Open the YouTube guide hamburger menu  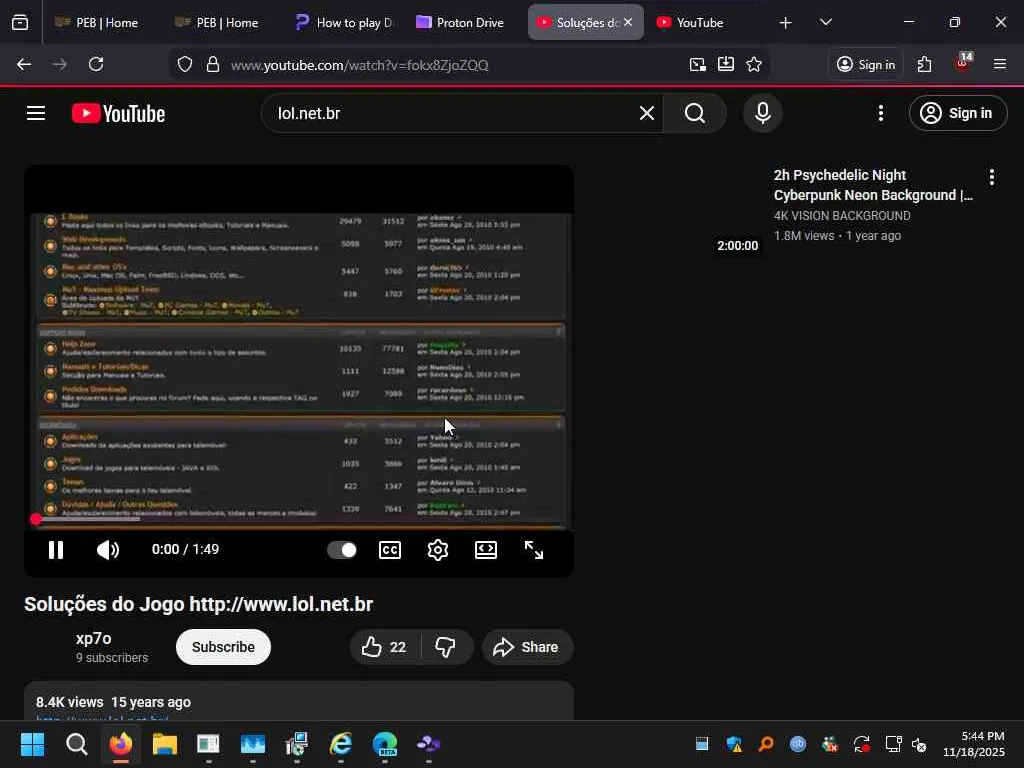(36, 113)
